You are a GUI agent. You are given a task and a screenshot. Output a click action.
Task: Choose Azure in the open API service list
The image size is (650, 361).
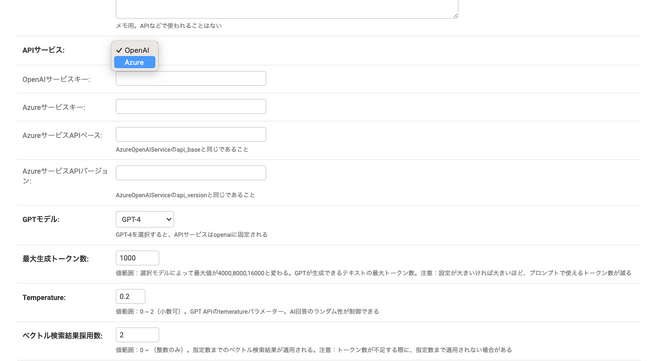(134, 62)
